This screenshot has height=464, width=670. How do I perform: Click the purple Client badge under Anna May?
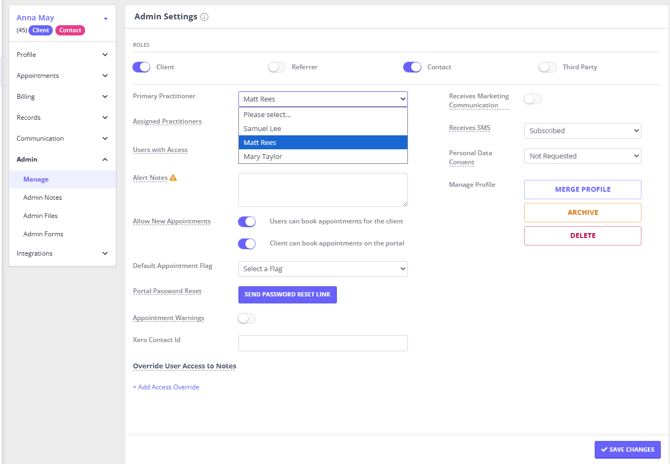40,30
